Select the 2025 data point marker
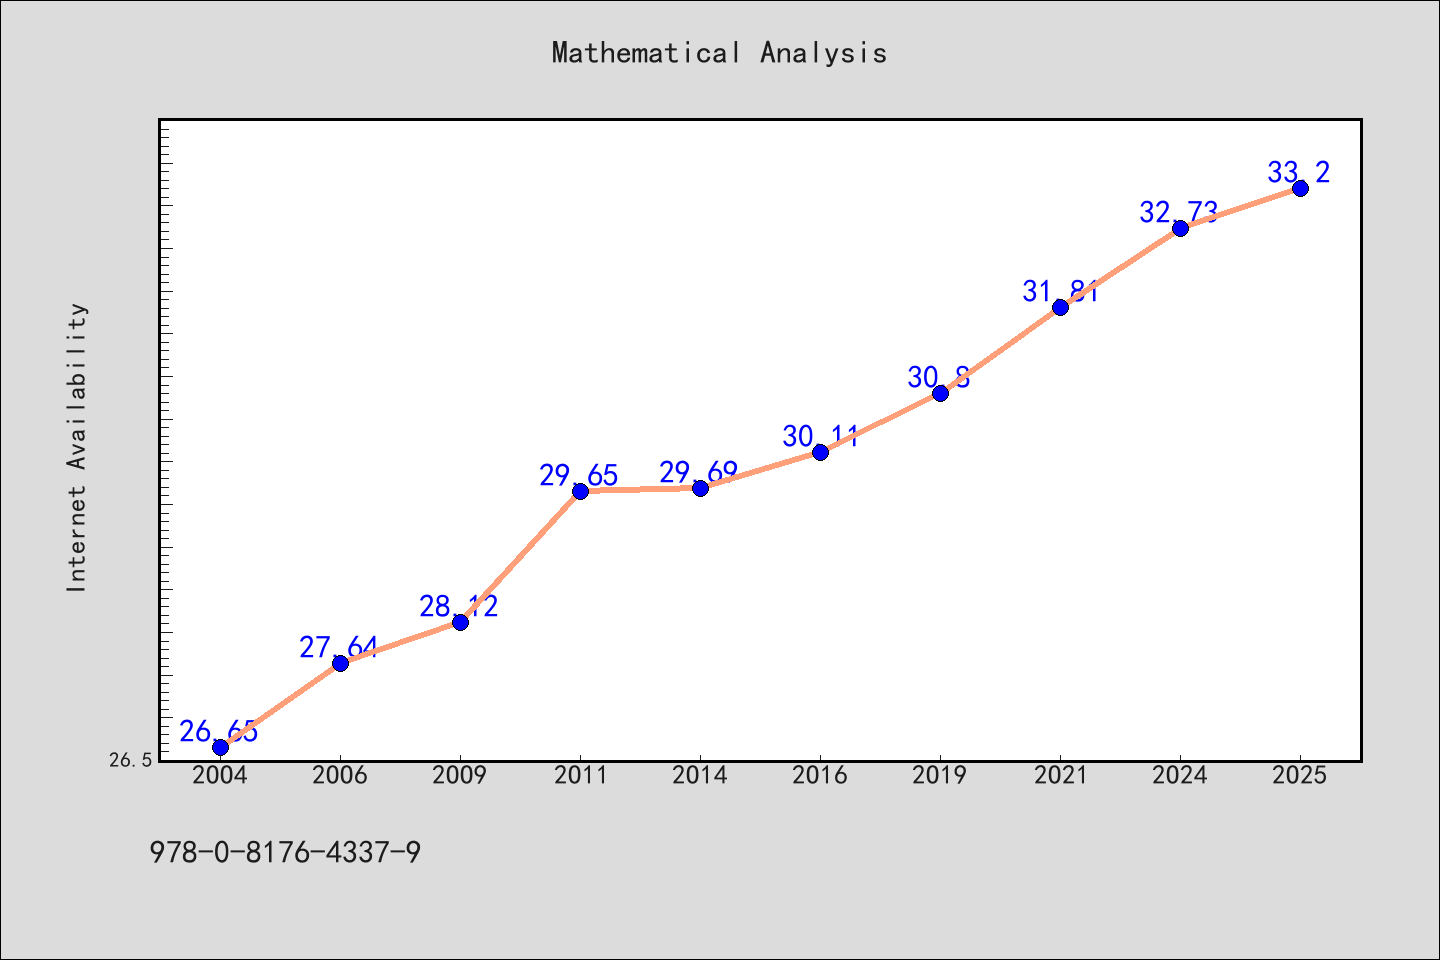The image size is (1440, 960). (x=1300, y=188)
